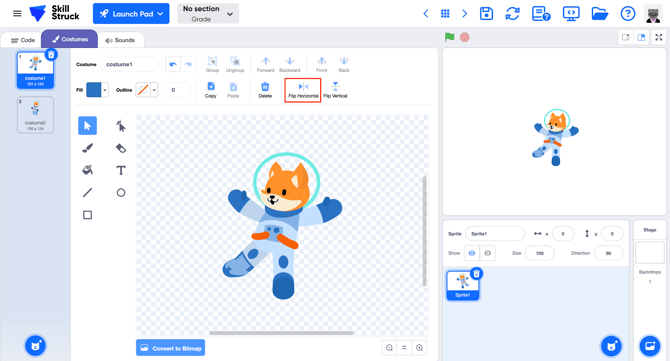Stop project with red stop button
Image resolution: width=670 pixels, height=361 pixels.
point(464,37)
